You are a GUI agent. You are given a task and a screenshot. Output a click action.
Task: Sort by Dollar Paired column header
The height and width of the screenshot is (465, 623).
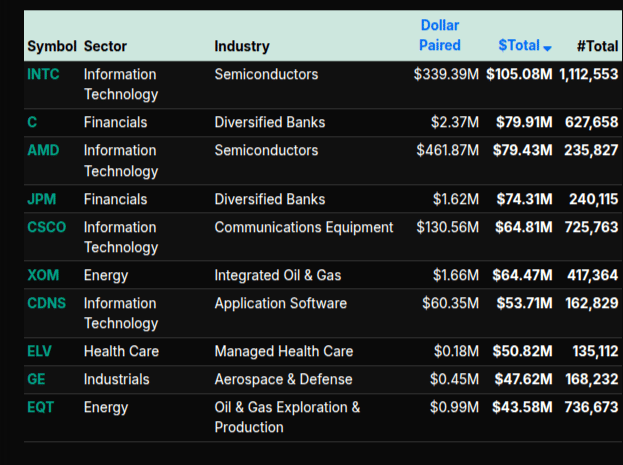[440, 35]
